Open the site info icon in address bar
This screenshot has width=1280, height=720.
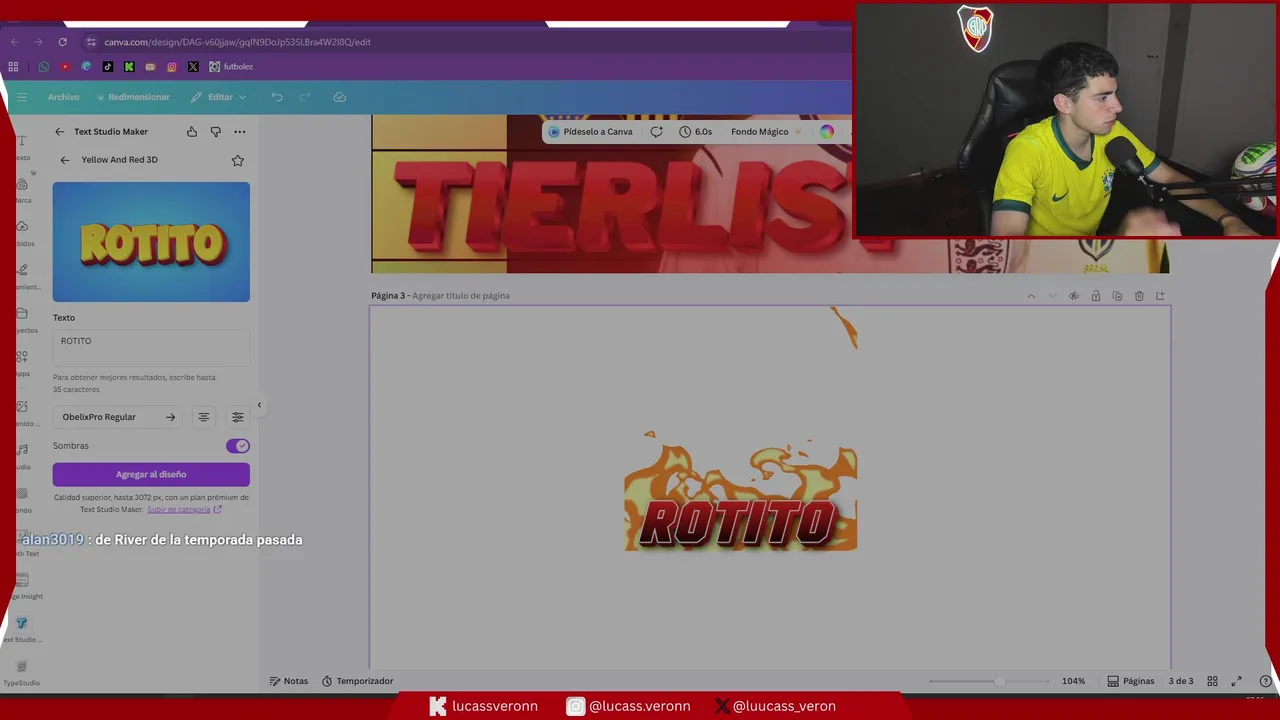(90, 42)
